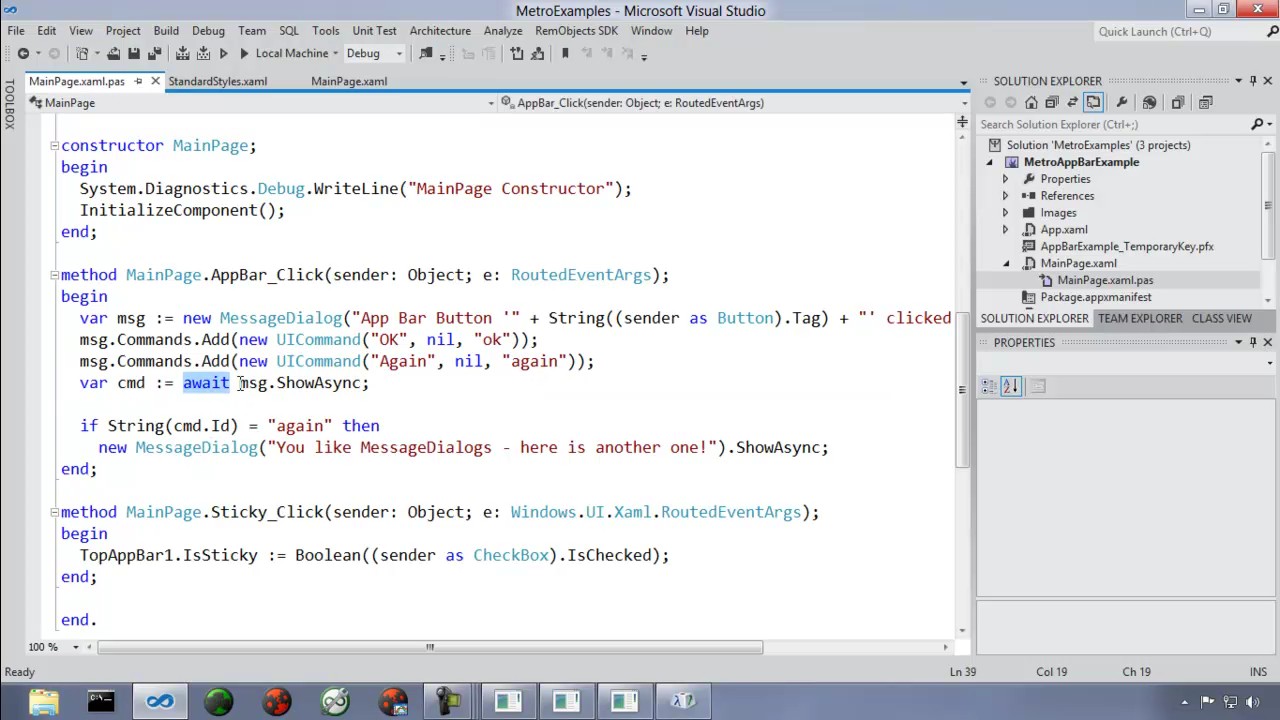The width and height of the screenshot is (1280, 720).
Task: Switch to the Team Explorer tab
Action: point(1140,318)
